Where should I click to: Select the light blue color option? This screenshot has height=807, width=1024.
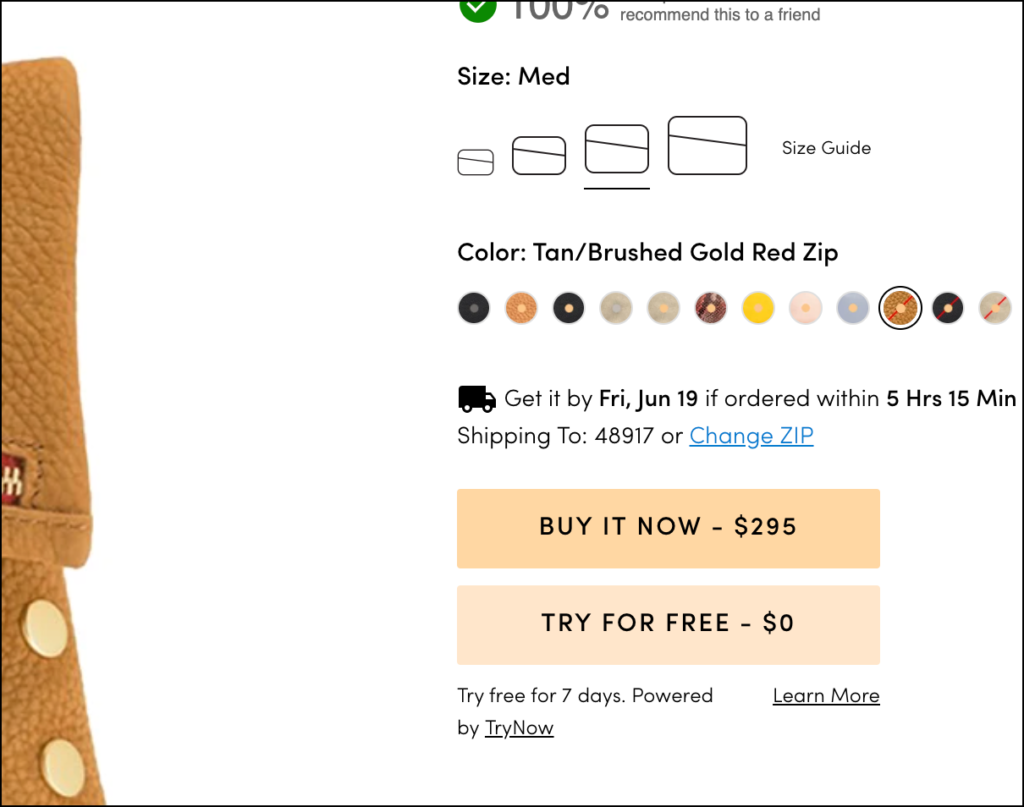852,308
